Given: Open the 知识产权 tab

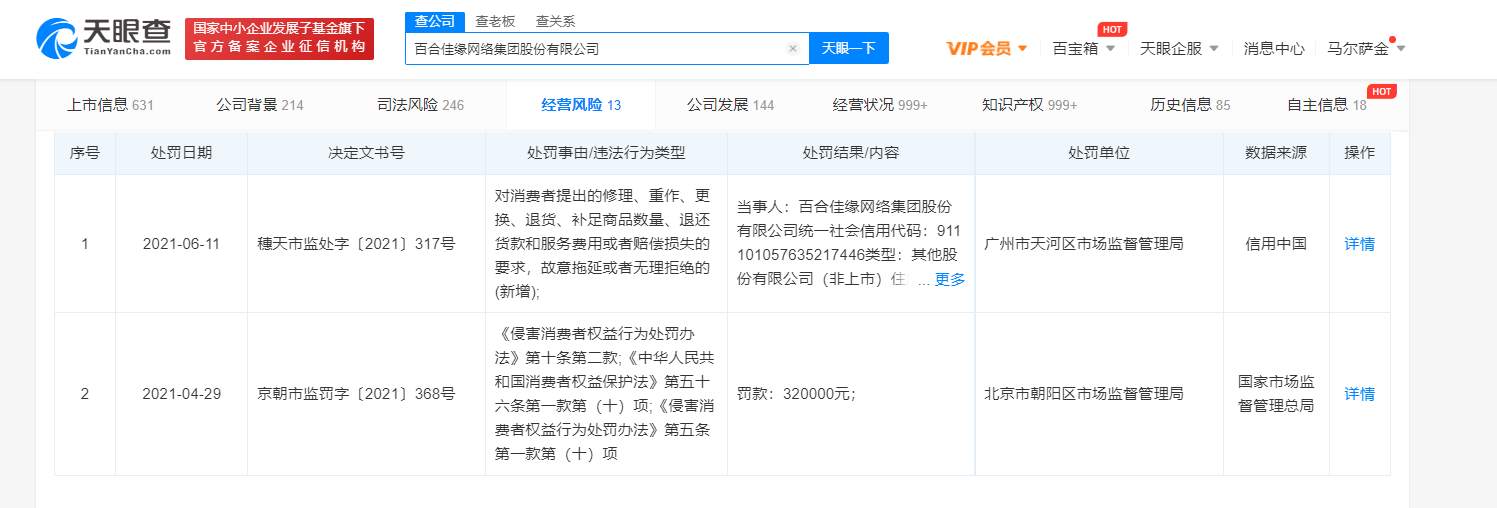Looking at the screenshot, I should [1030, 105].
